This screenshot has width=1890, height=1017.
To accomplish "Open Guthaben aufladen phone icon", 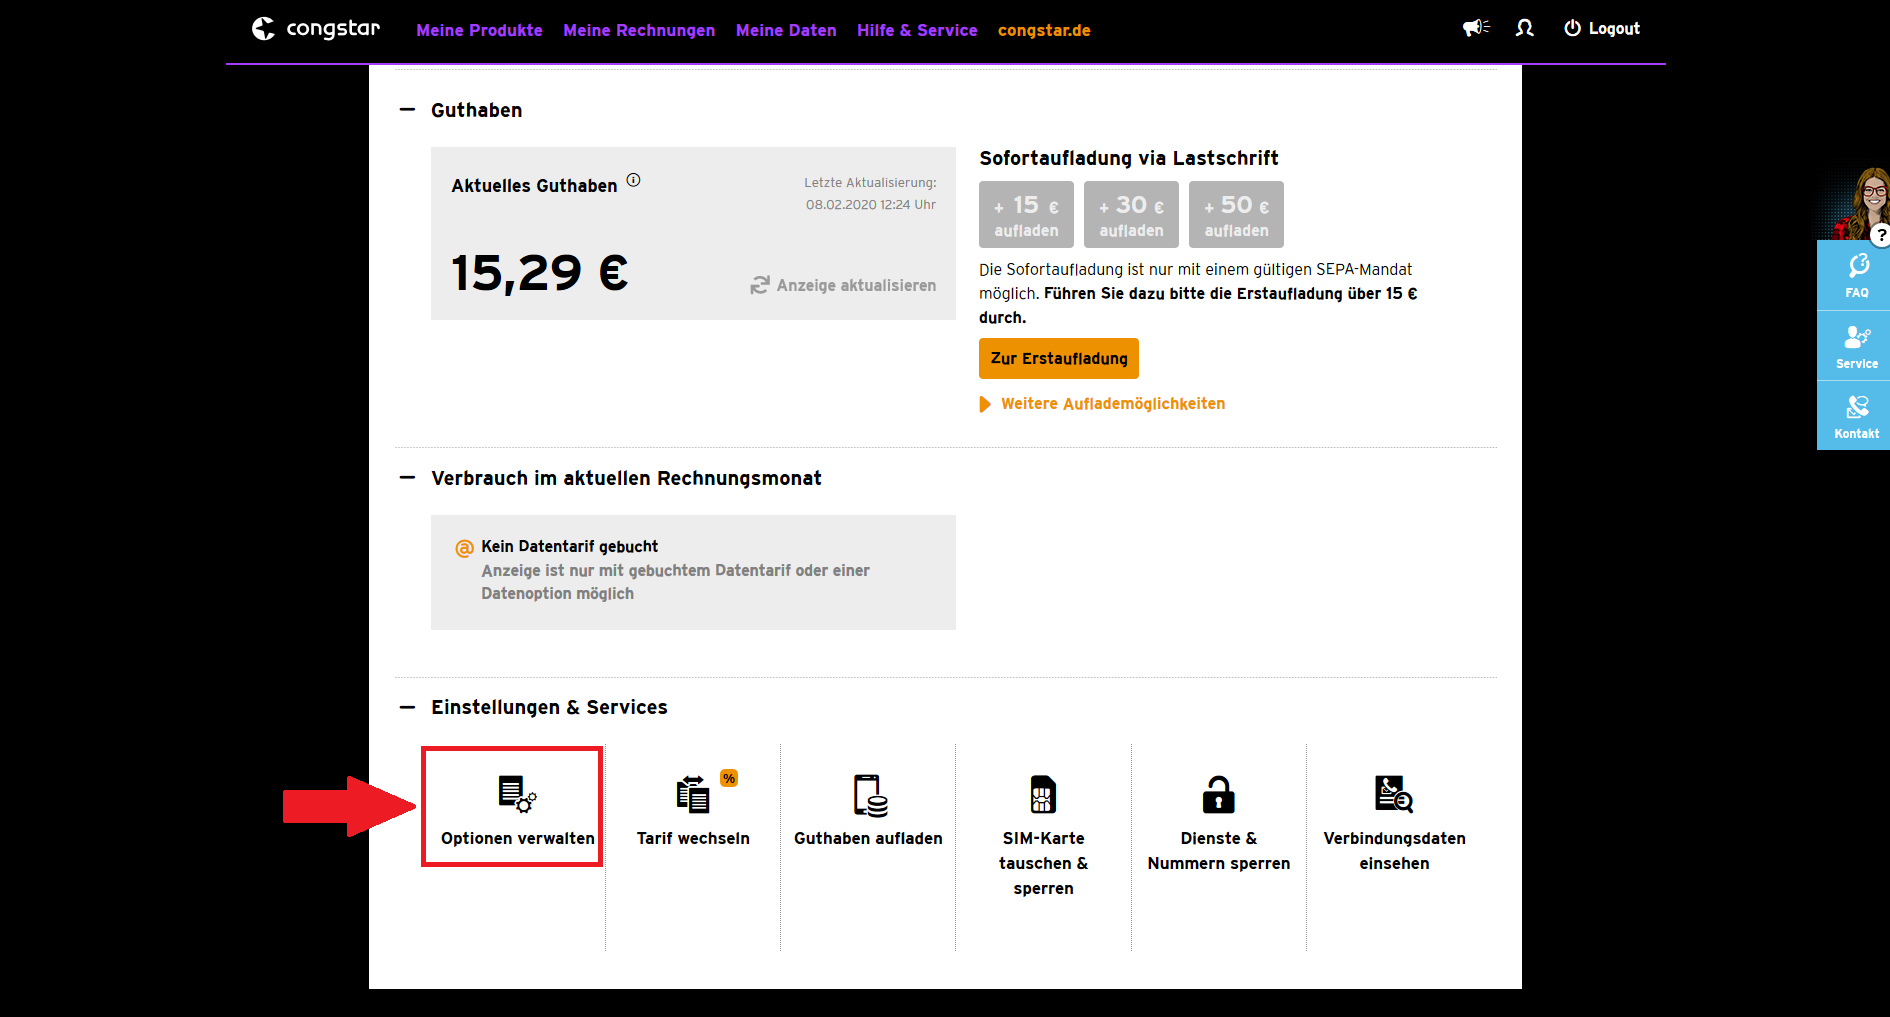I will tap(869, 795).
